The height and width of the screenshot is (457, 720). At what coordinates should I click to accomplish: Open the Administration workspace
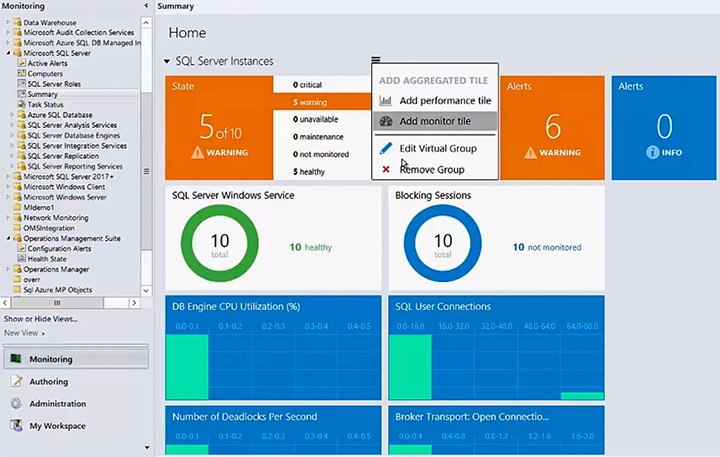pyautogui.click(x=76, y=403)
